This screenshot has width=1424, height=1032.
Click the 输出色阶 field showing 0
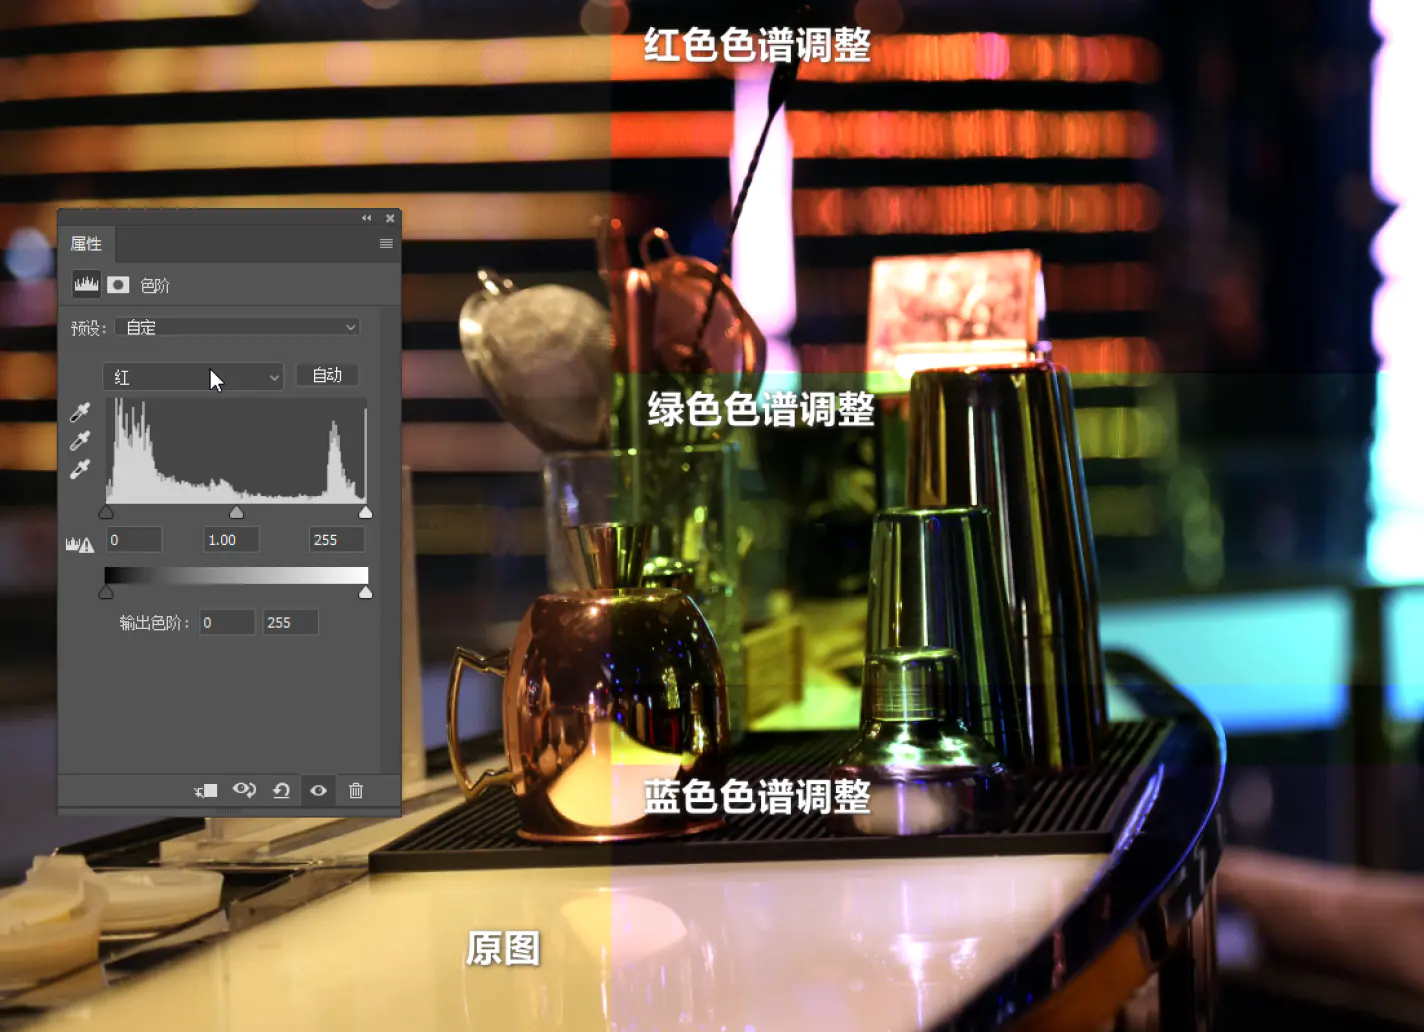(x=227, y=622)
